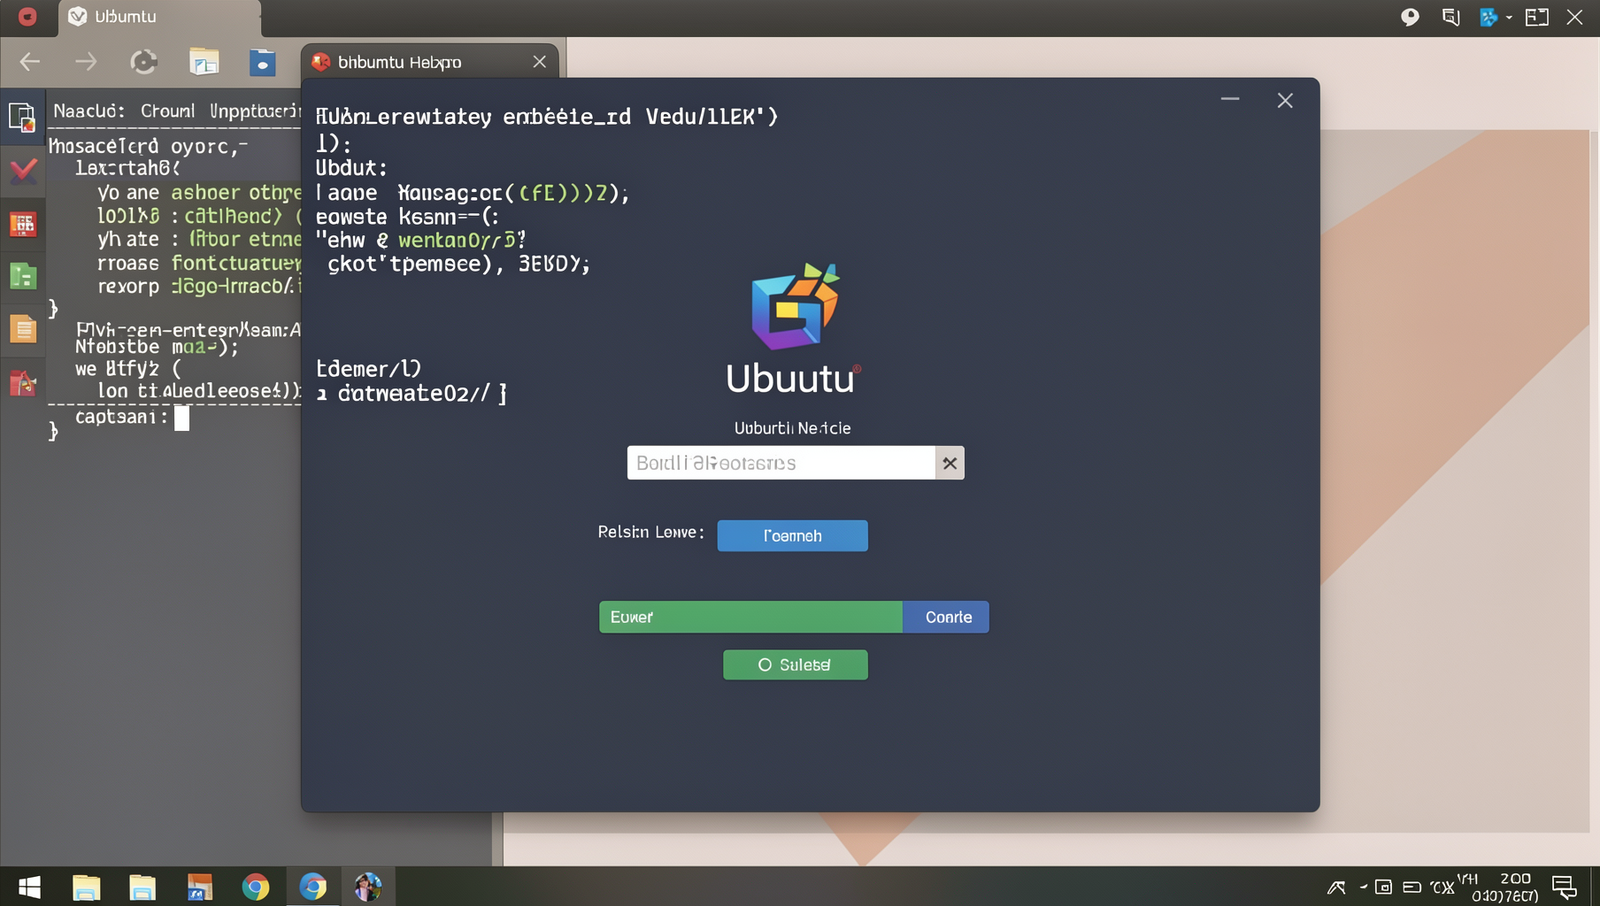Click the split layout icon in top bar
1600x906 pixels.
(1537, 17)
